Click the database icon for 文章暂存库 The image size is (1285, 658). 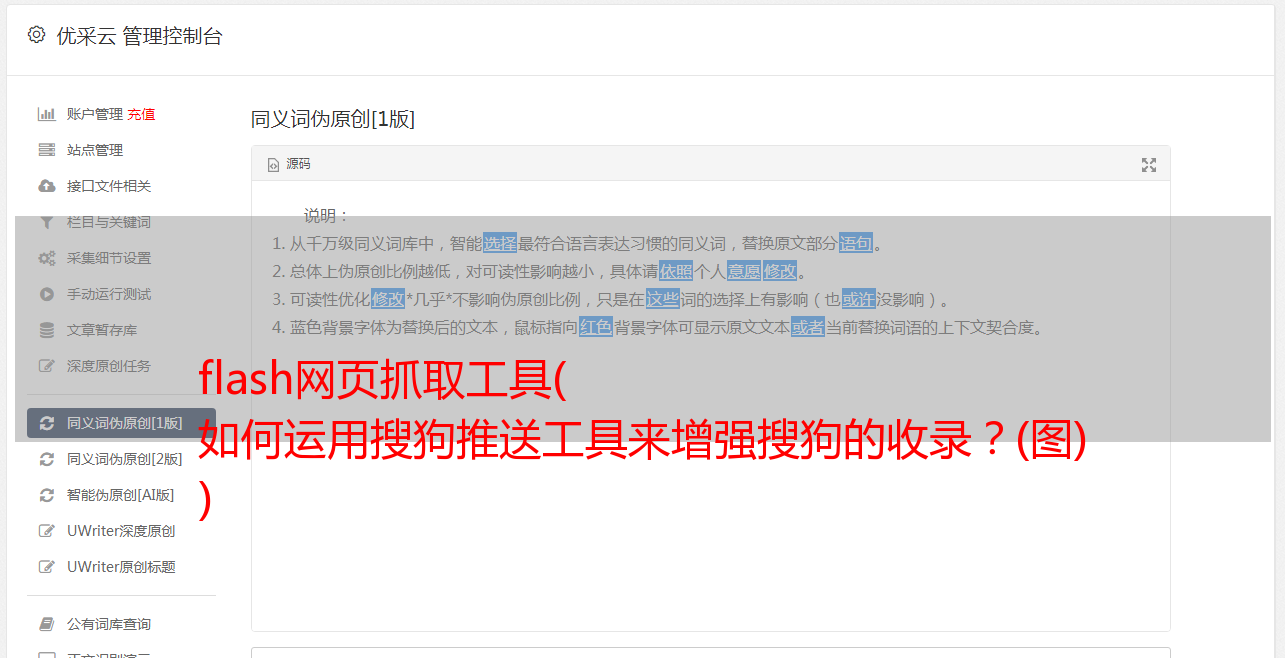(46, 330)
